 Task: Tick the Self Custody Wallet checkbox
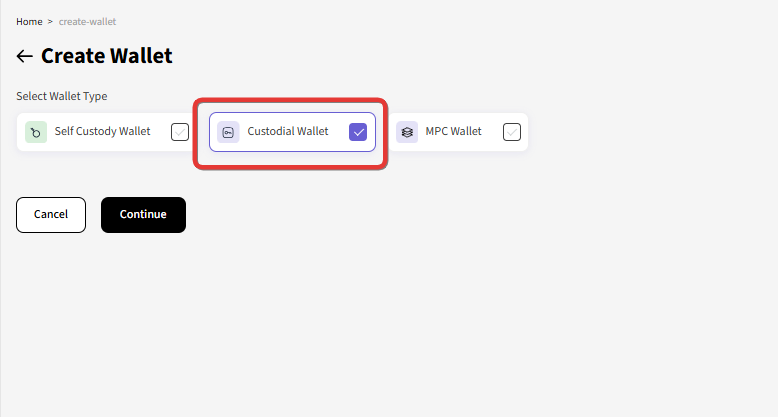tap(180, 132)
